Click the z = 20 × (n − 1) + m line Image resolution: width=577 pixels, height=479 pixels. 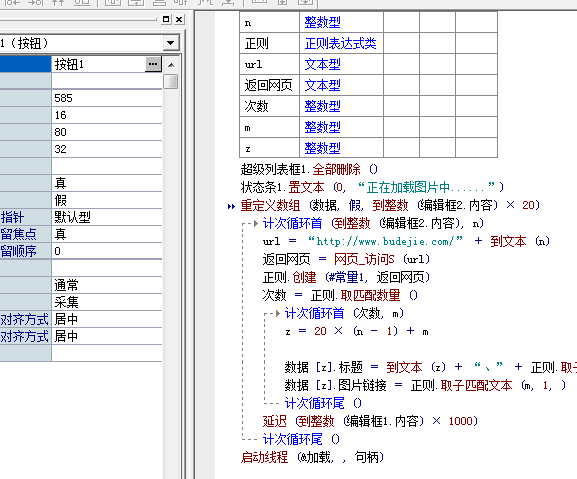point(356,332)
